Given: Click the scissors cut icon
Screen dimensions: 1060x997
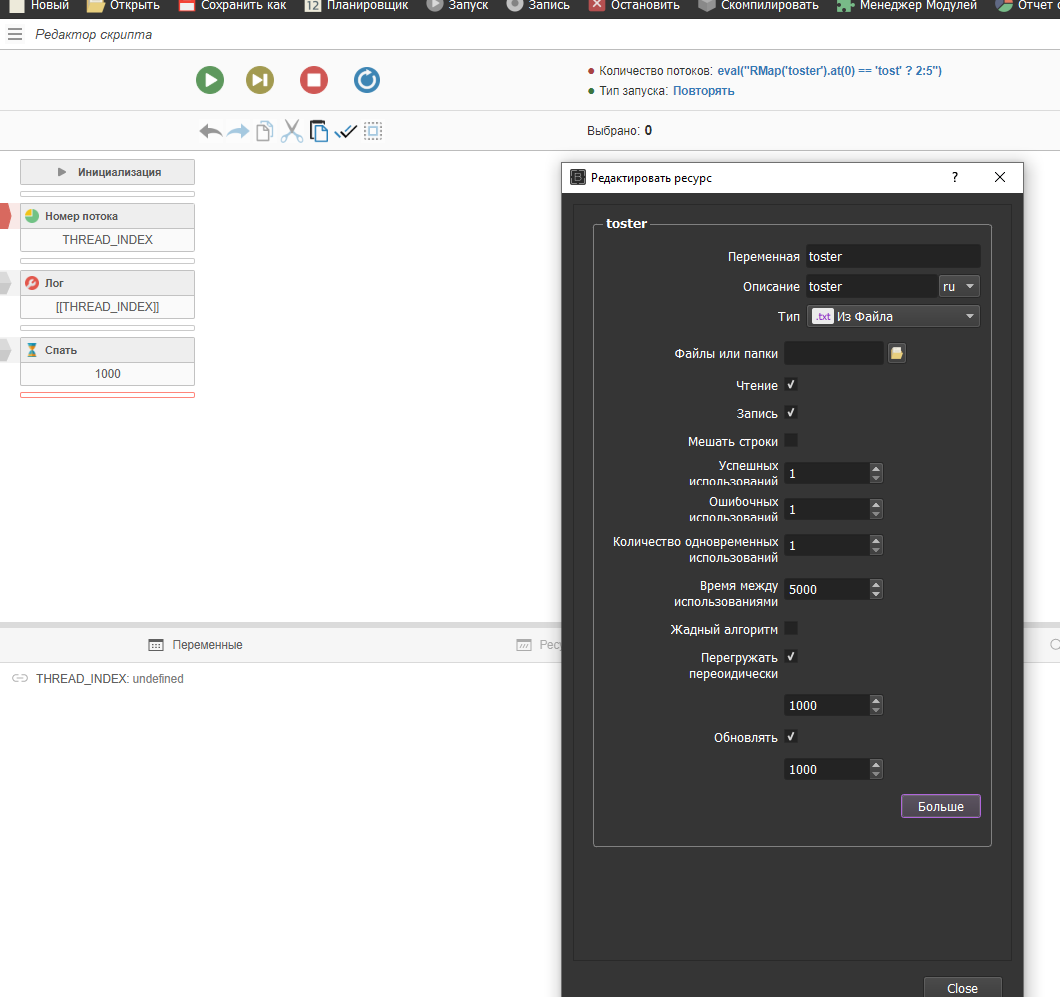Looking at the screenshot, I should pos(291,131).
